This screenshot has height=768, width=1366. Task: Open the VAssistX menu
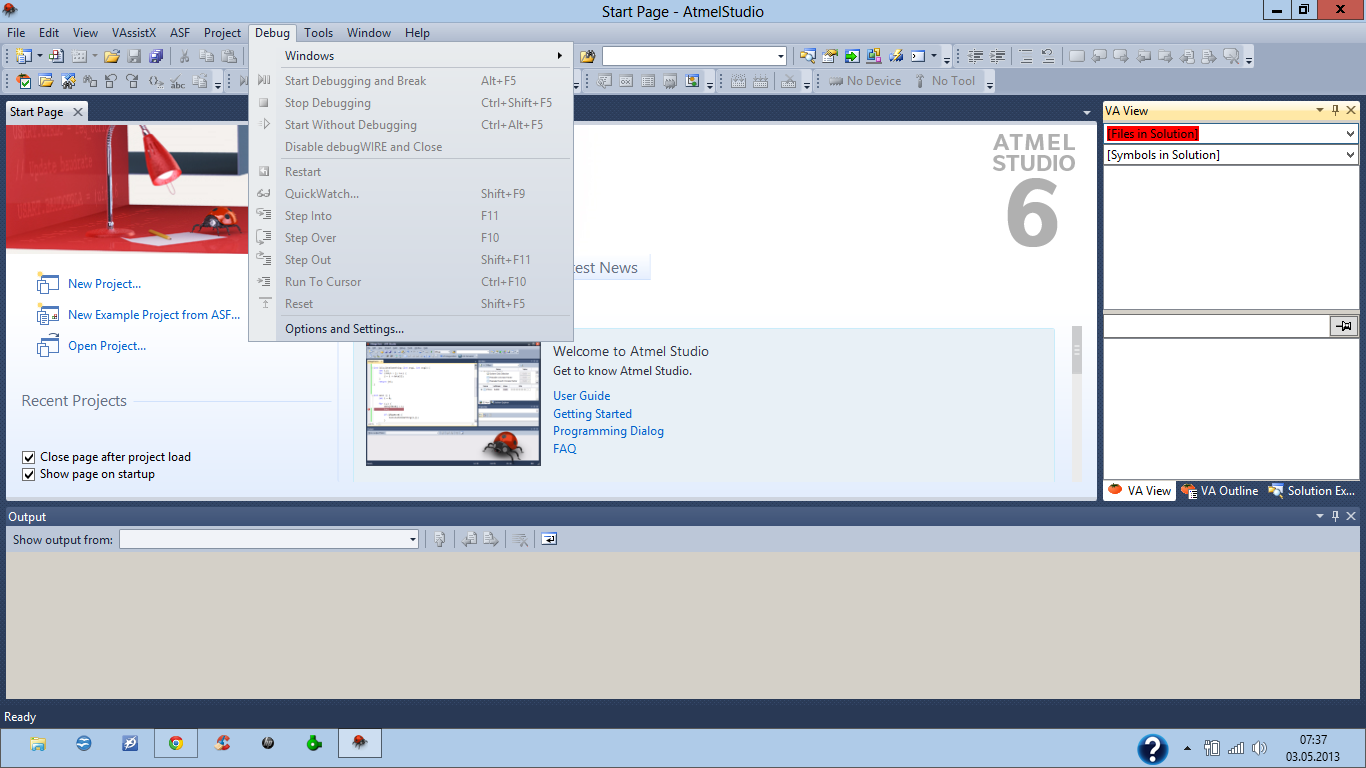134,33
